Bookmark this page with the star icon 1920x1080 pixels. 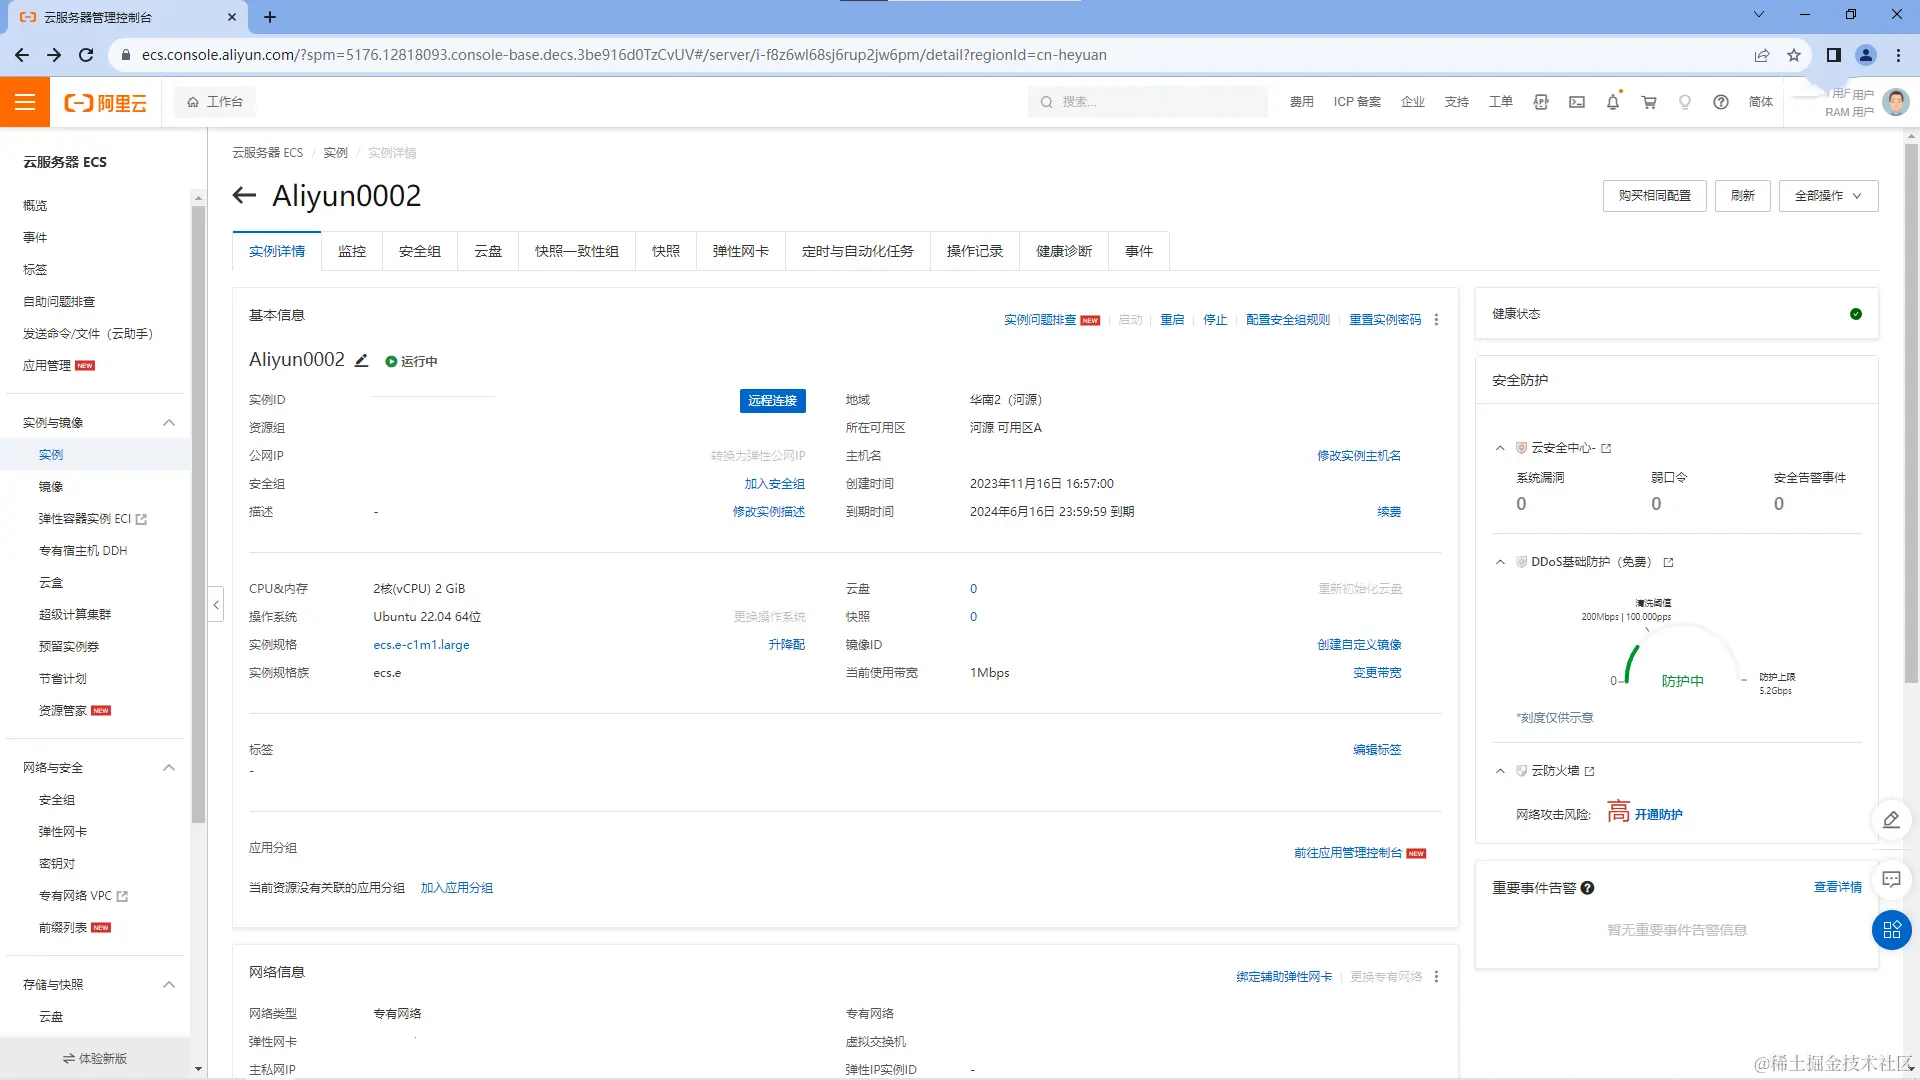pos(1794,55)
